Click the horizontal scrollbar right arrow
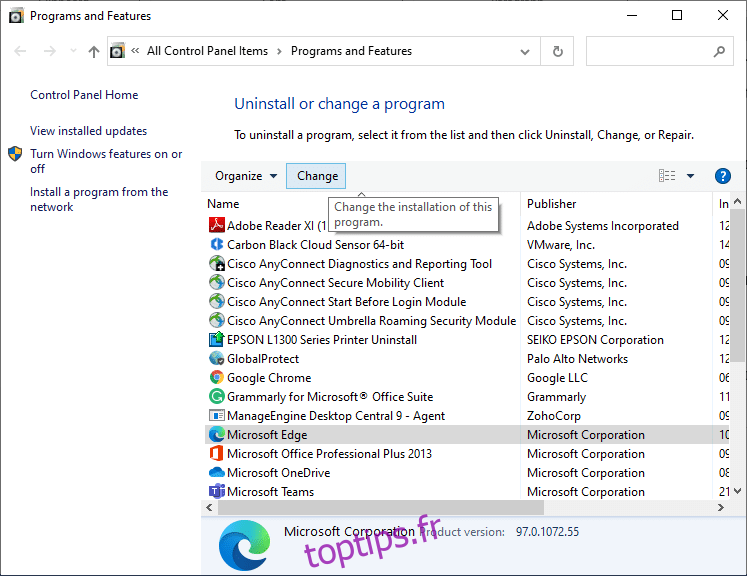The image size is (747, 576). click(722, 508)
